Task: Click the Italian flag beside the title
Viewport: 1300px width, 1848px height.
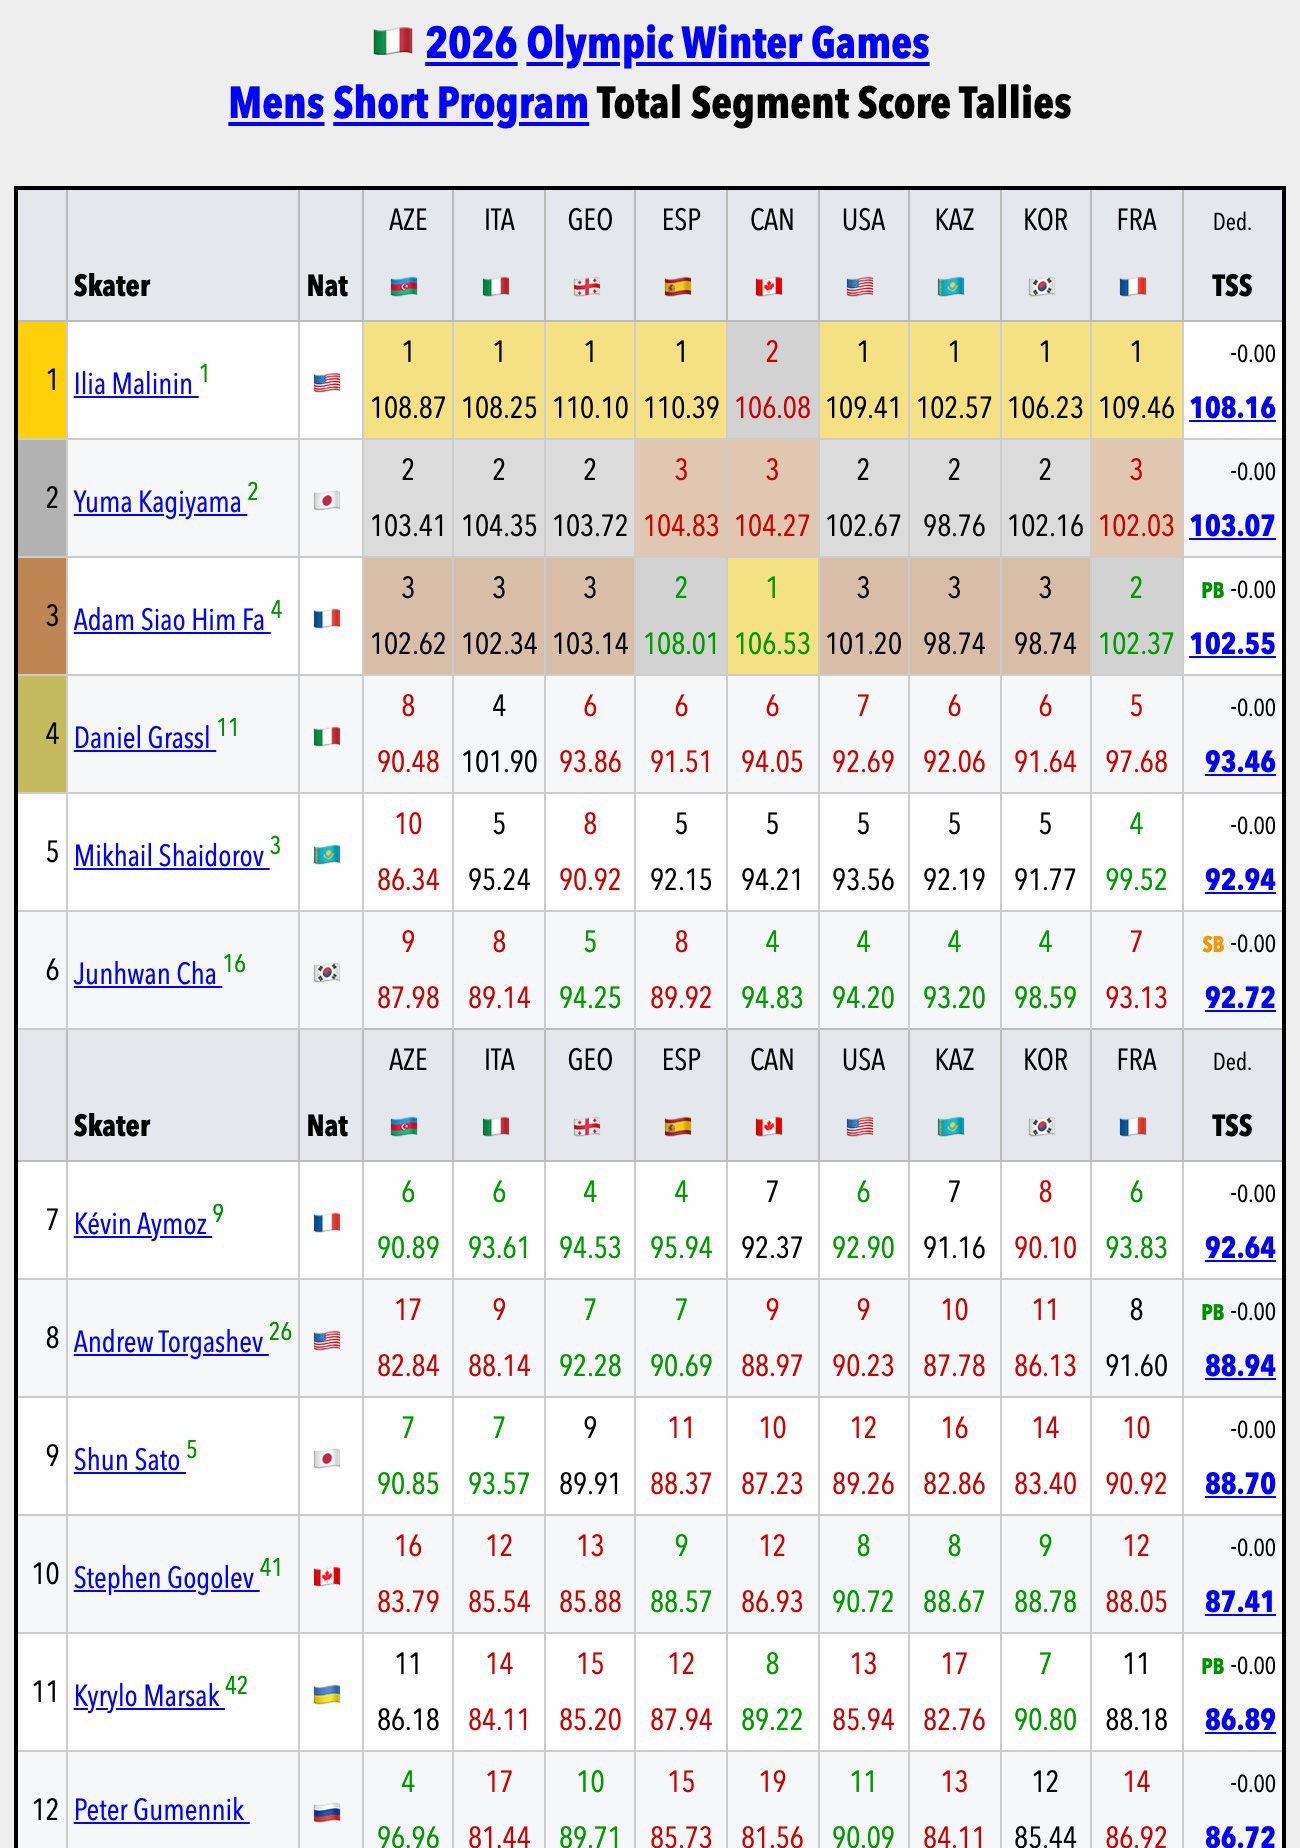Action: tap(393, 42)
